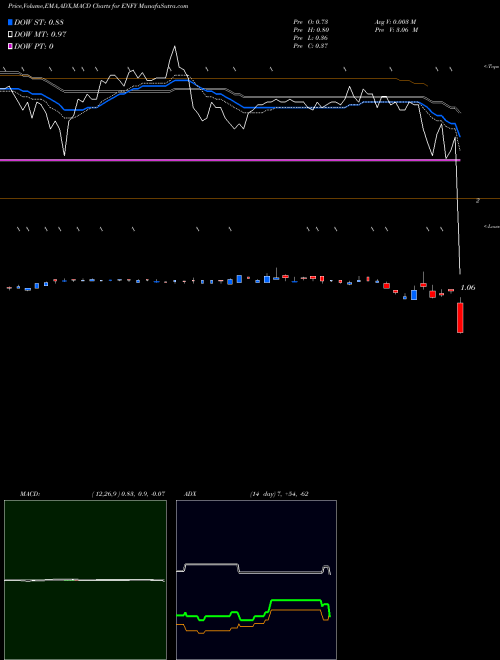Click the 'ADX' panel heading
This screenshot has width=500, height=660.
click(190, 494)
